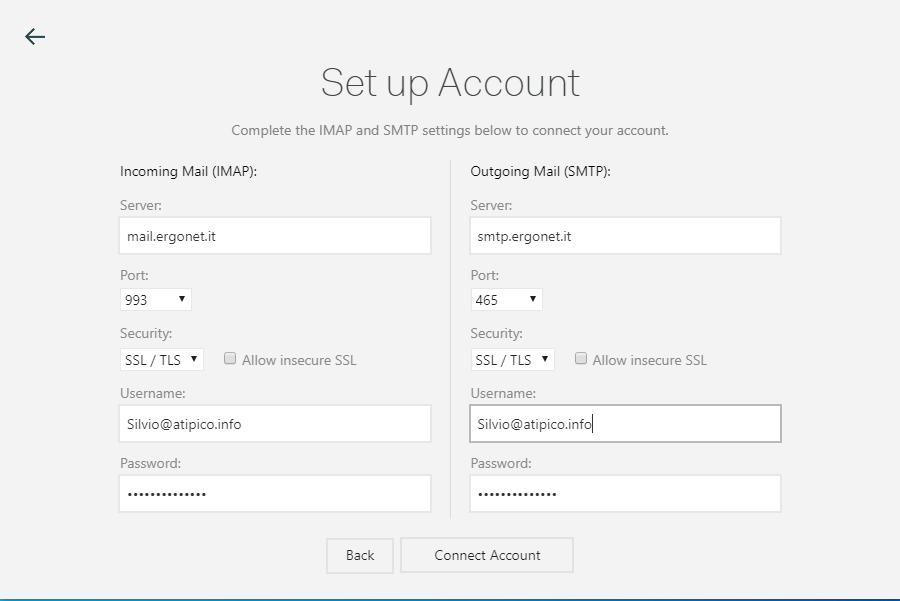Open the outgoing mail Security SSL/TLS dropdown
This screenshot has height=601, width=900.
coord(513,359)
